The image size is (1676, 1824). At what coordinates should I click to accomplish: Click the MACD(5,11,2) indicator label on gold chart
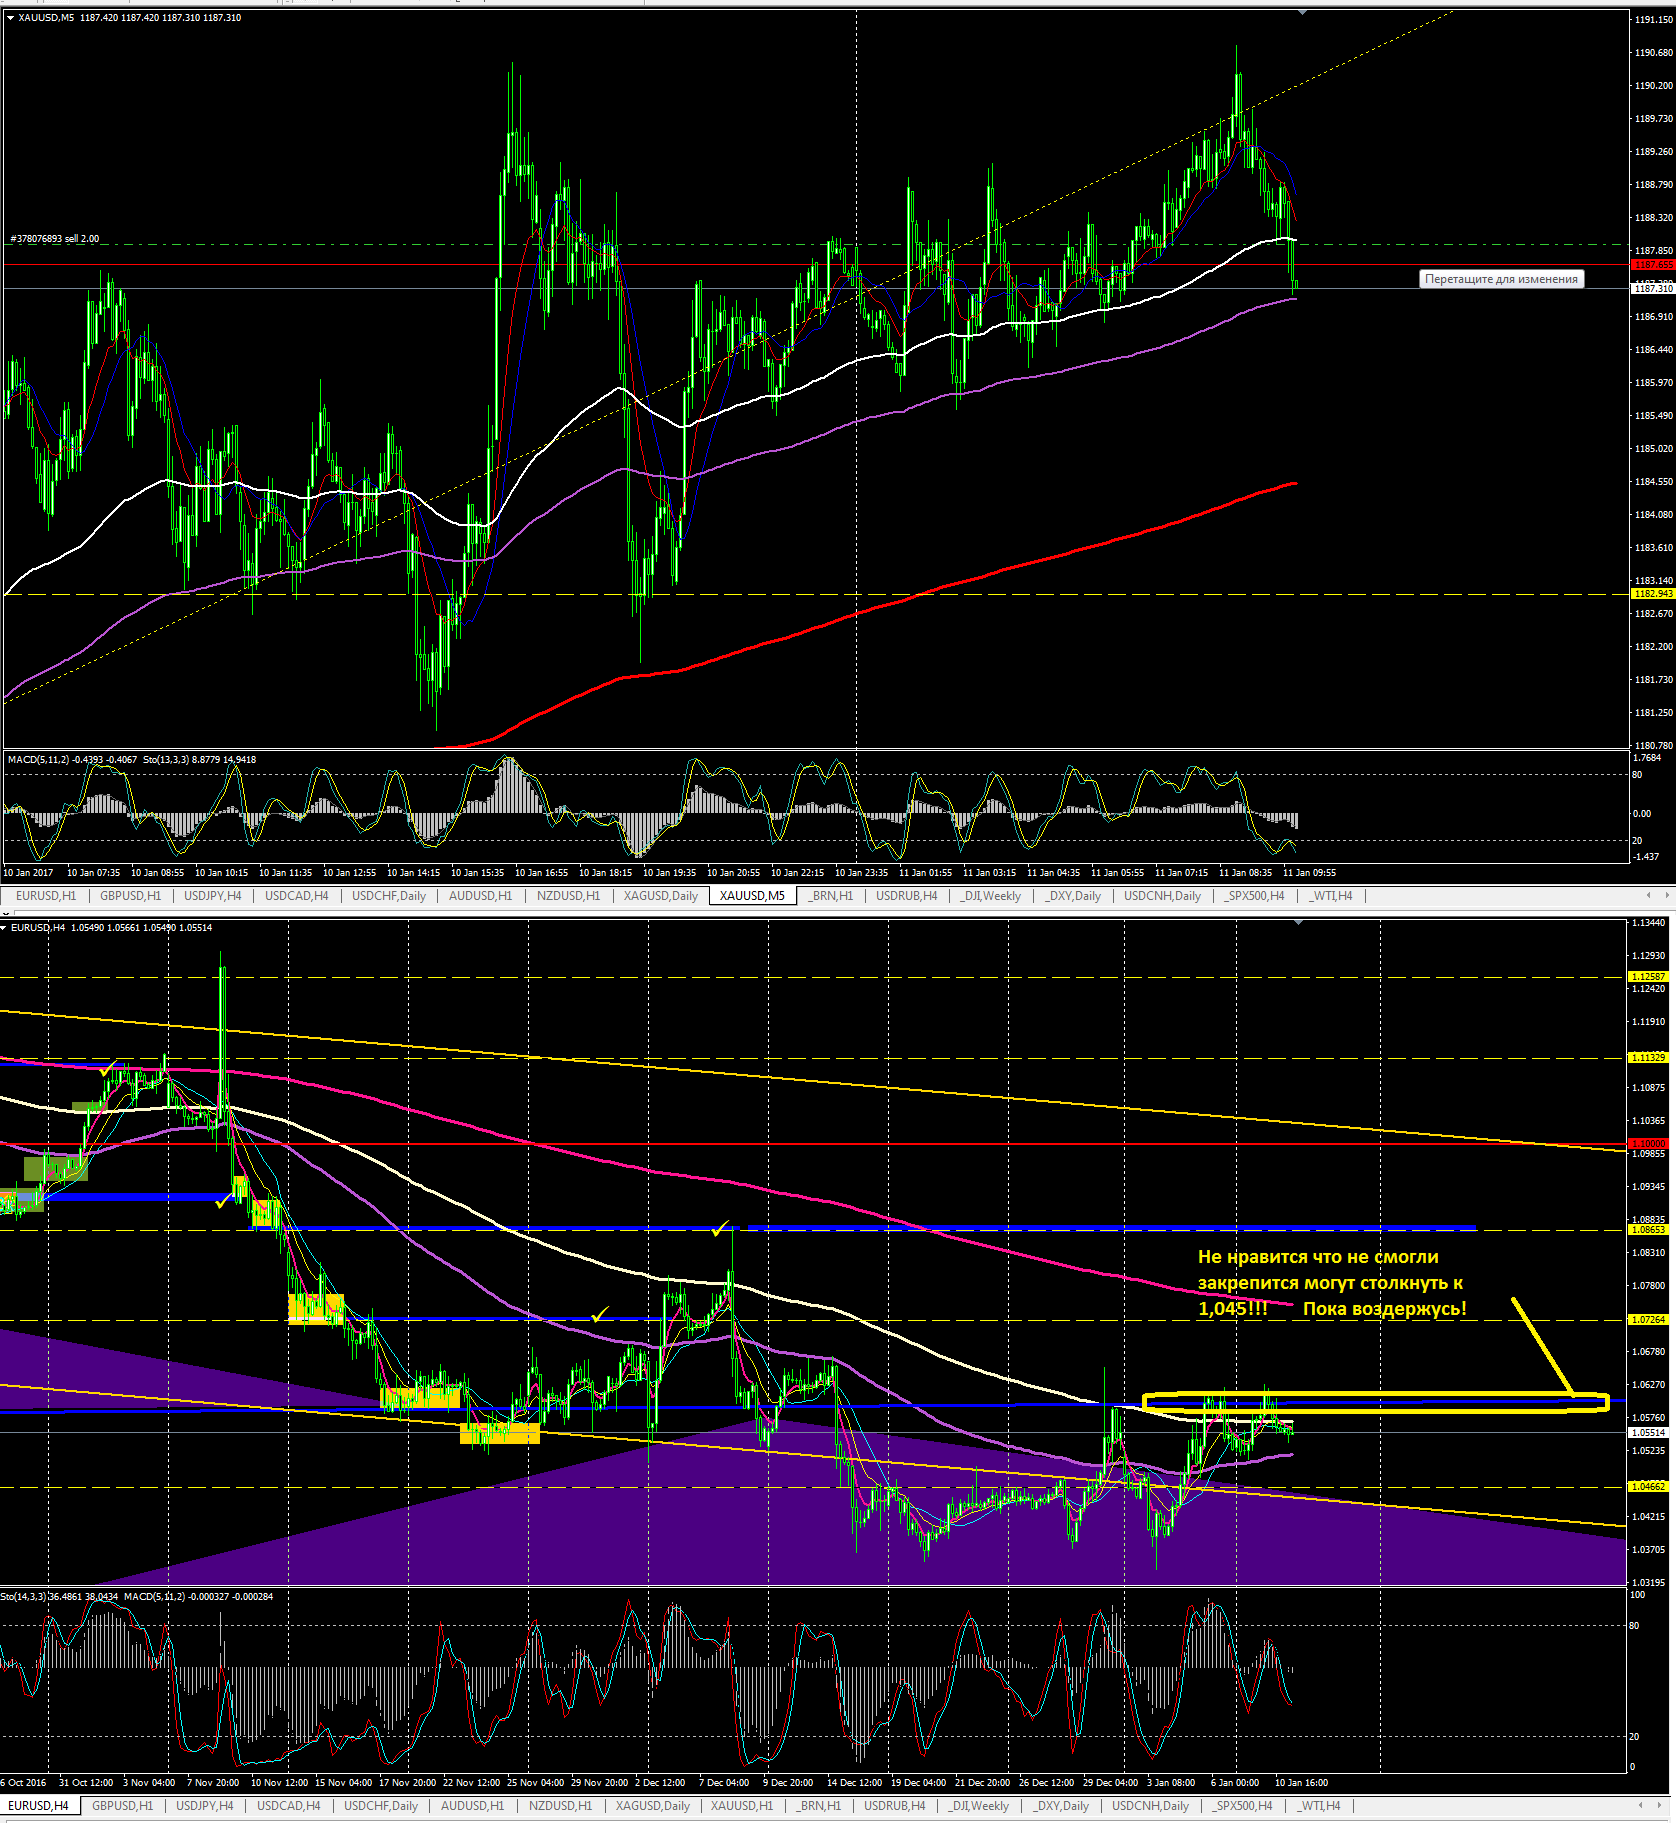pos(72,760)
